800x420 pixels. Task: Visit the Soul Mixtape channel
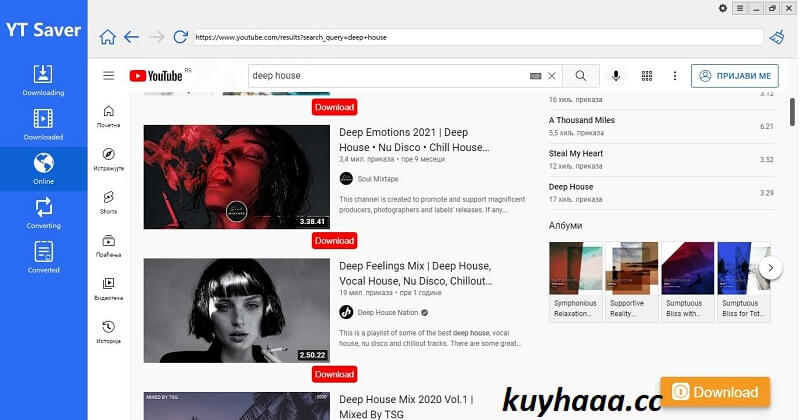pos(378,179)
